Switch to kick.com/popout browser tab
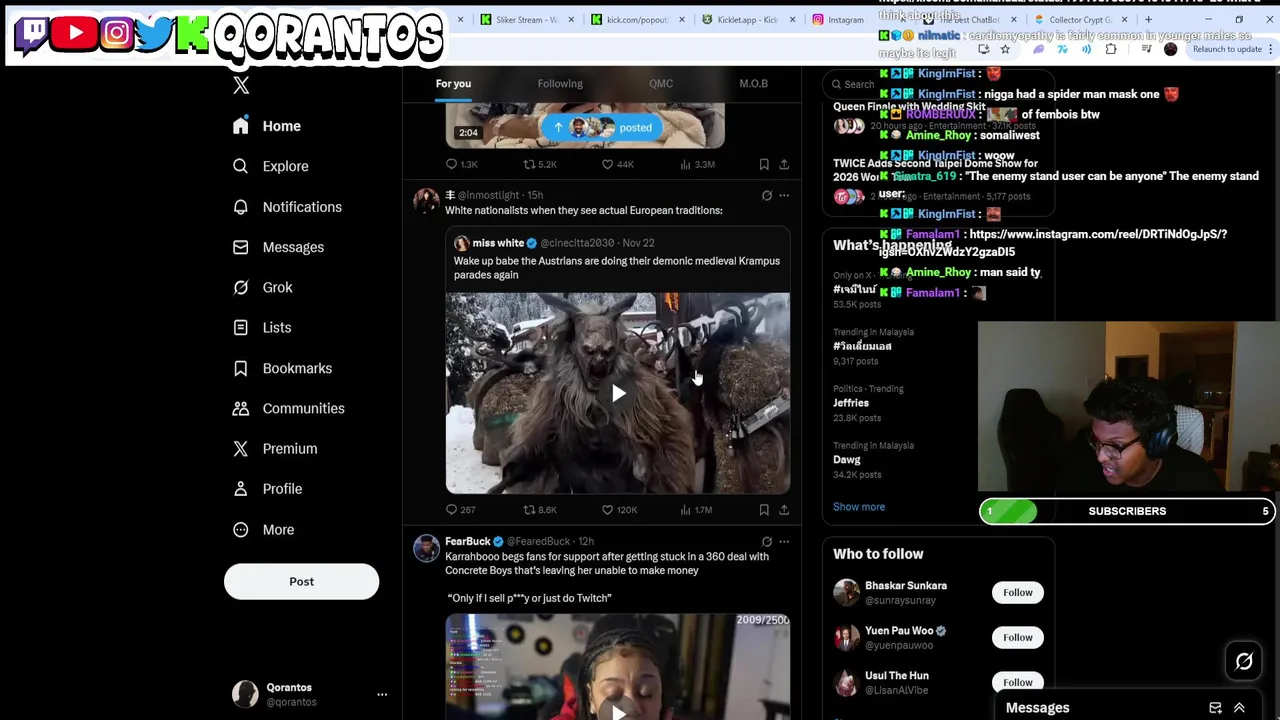Viewport: 1280px width, 720px height. tap(637, 19)
